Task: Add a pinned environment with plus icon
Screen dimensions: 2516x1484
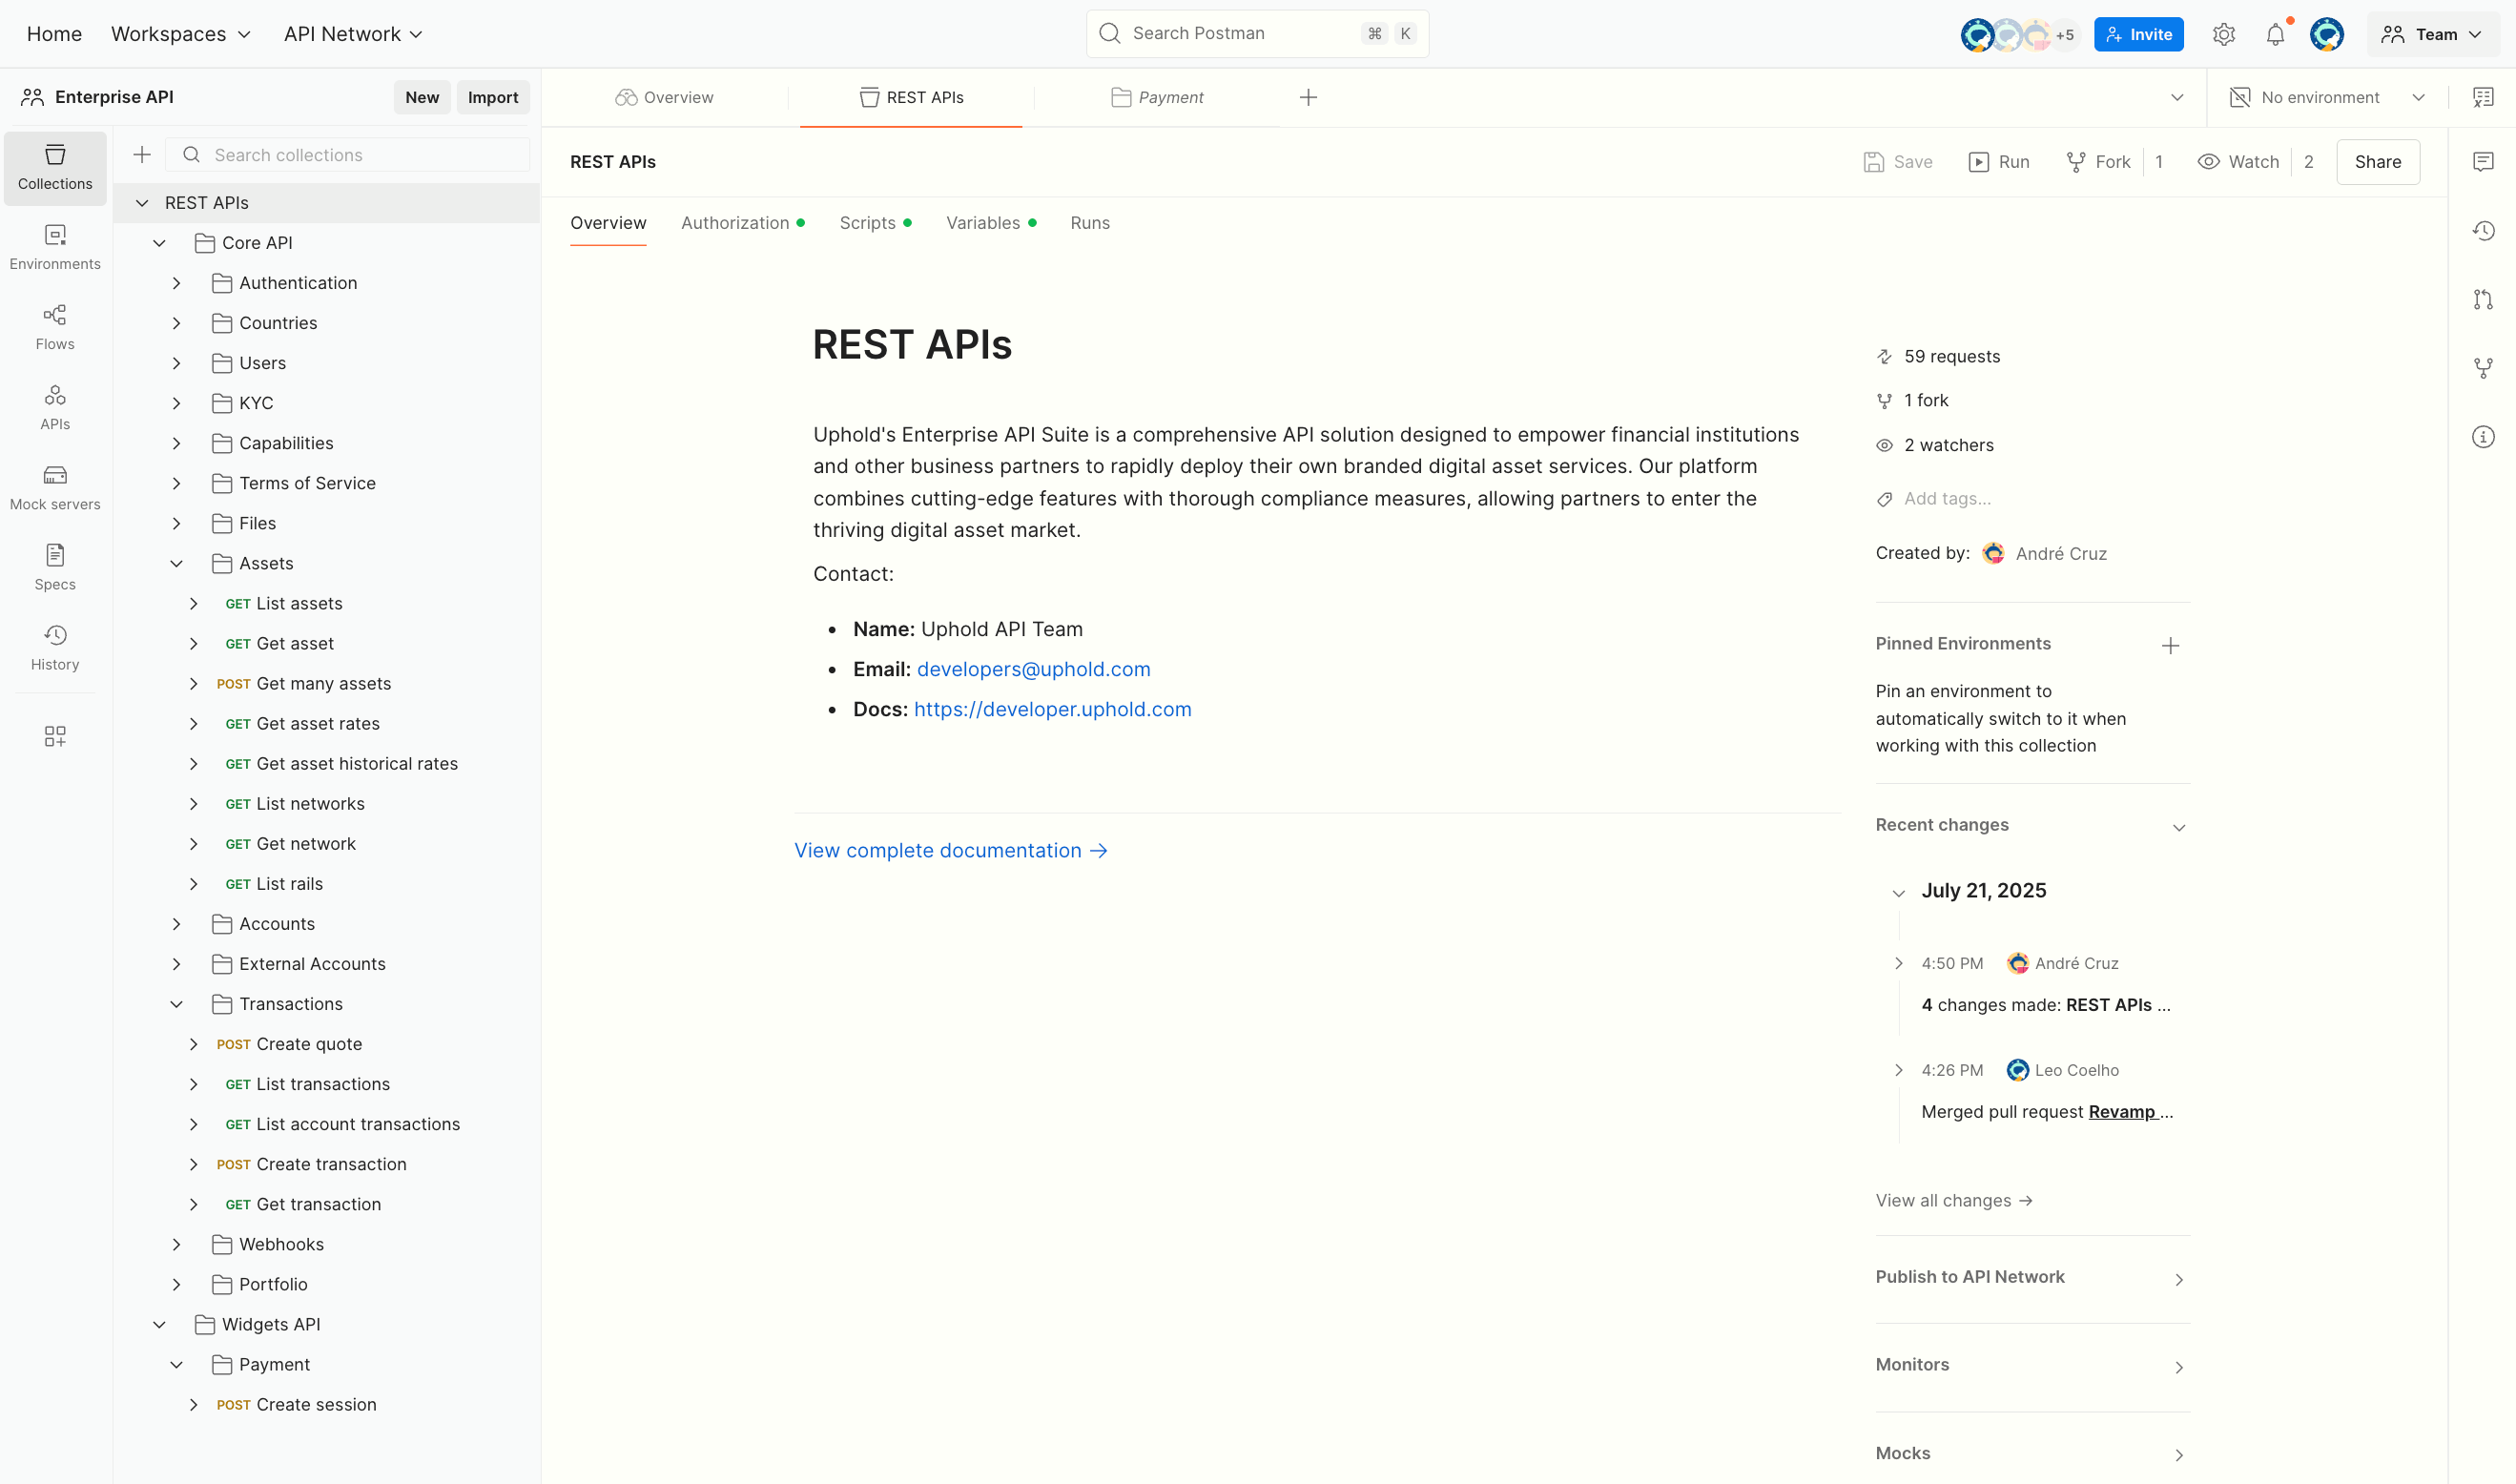Action: coord(2170,646)
